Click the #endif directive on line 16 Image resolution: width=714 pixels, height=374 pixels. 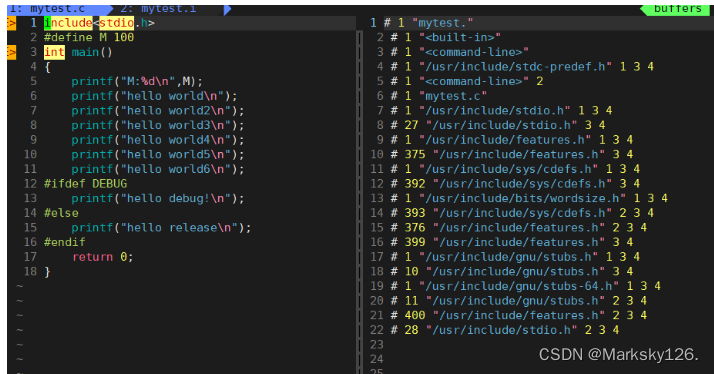click(64, 242)
